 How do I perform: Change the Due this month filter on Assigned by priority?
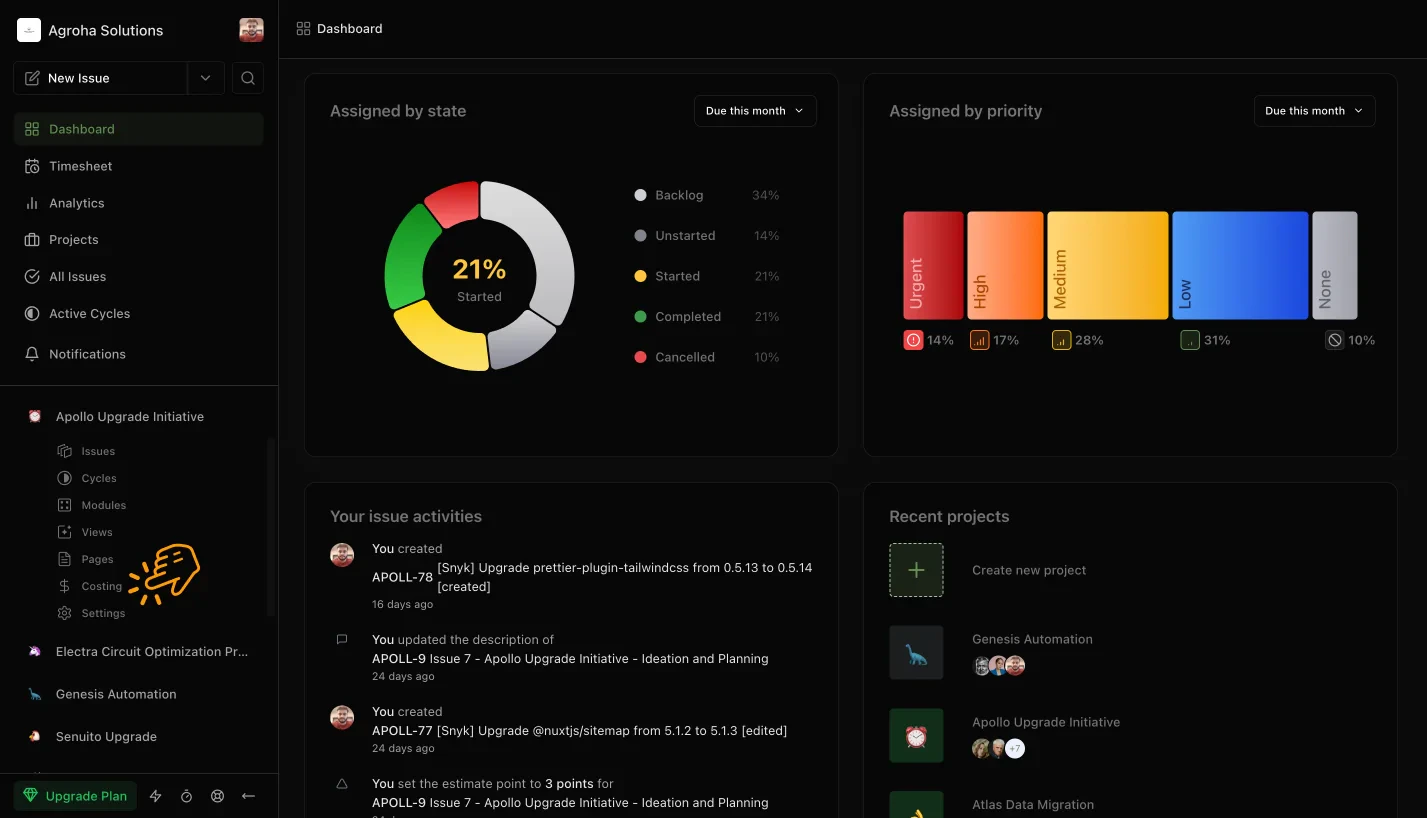[1313, 110]
